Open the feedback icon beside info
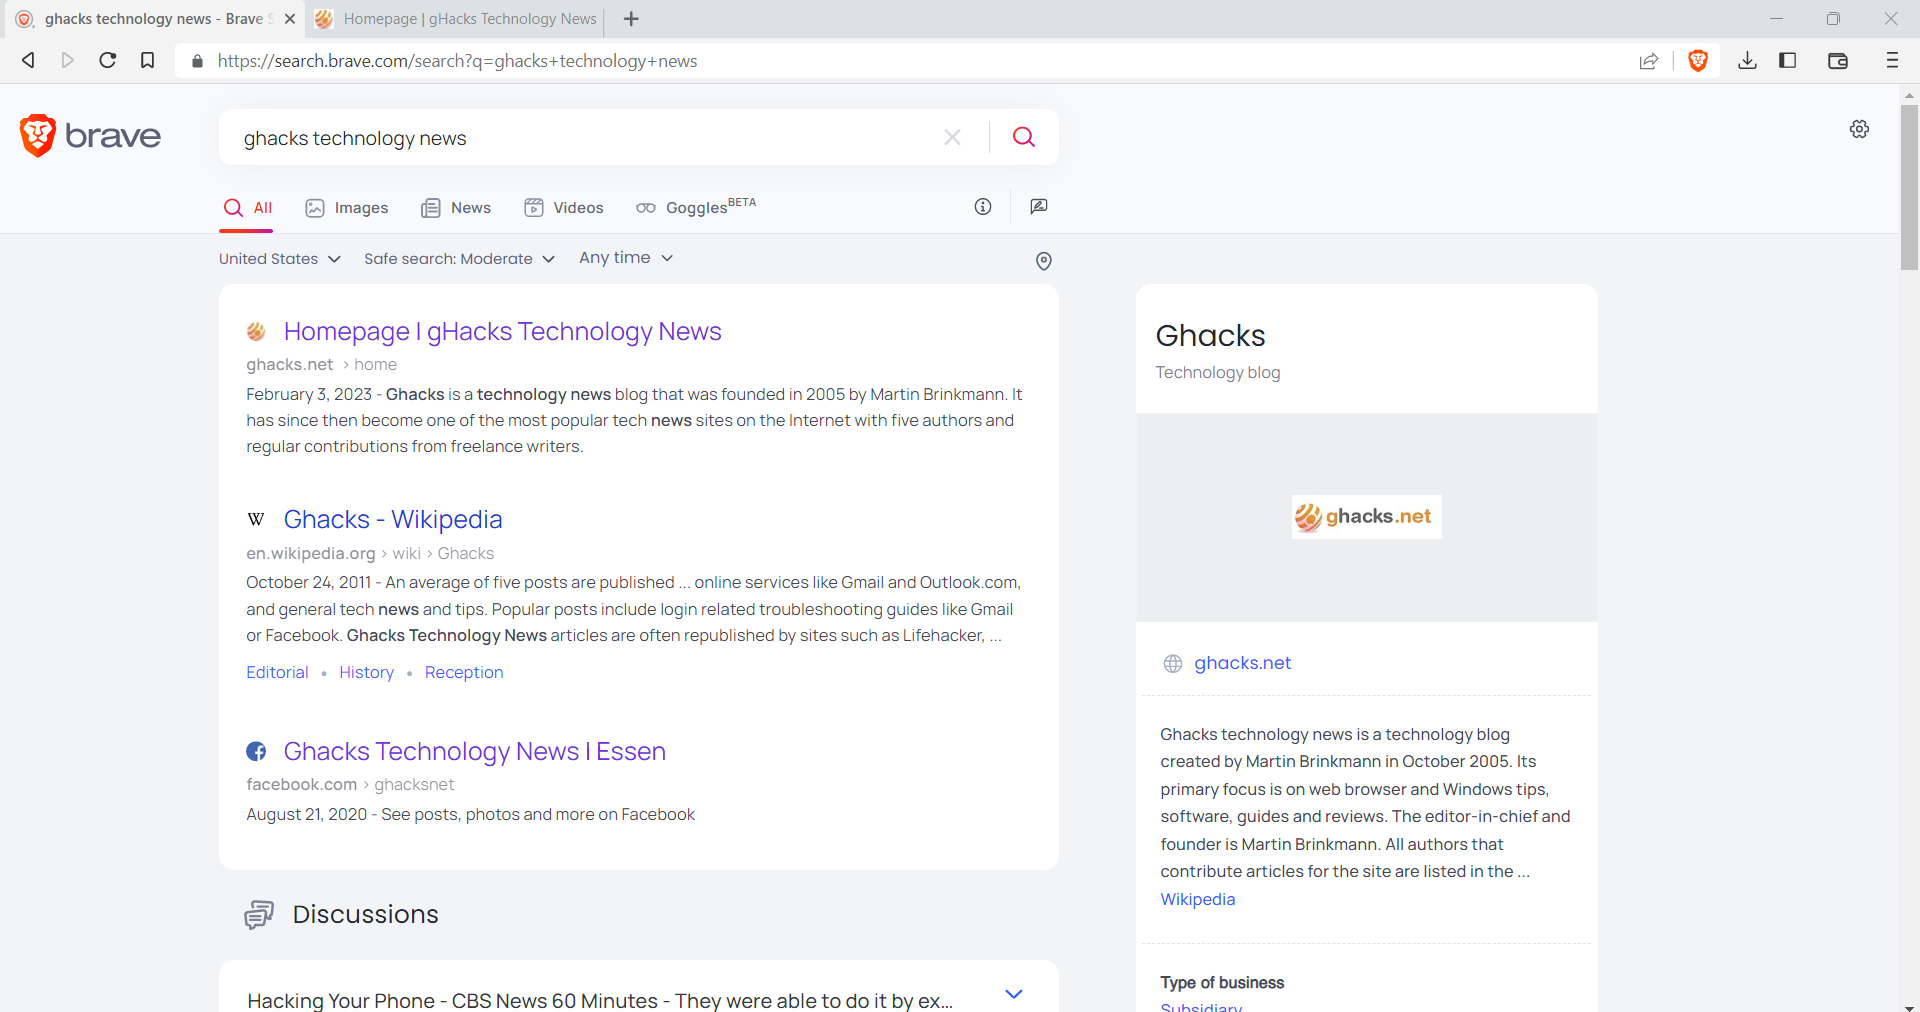 pyautogui.click(x=1039, y=206)
